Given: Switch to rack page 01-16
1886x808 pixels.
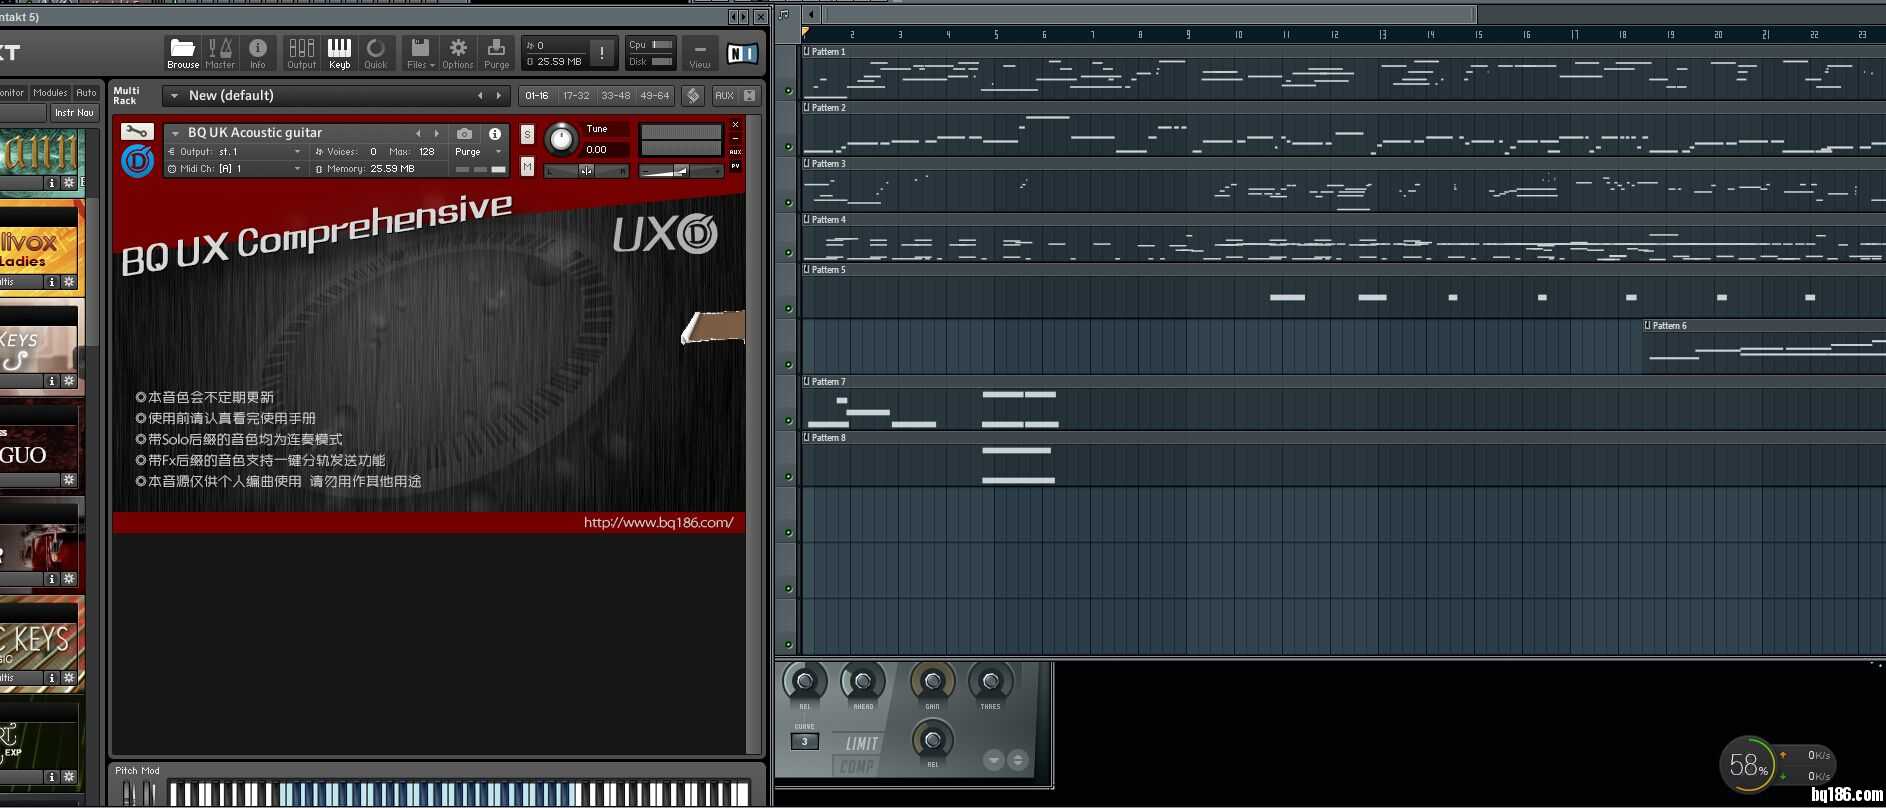Looking at the screenshot, I should 537,96.
